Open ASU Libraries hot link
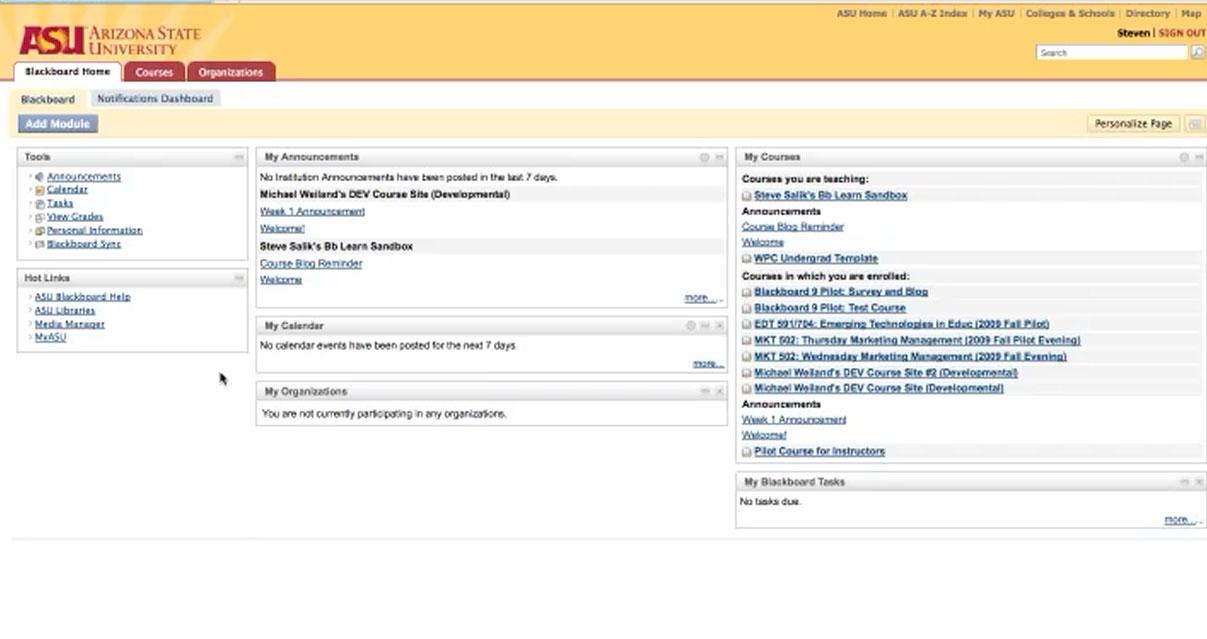1207x639 pixels. 65,311
